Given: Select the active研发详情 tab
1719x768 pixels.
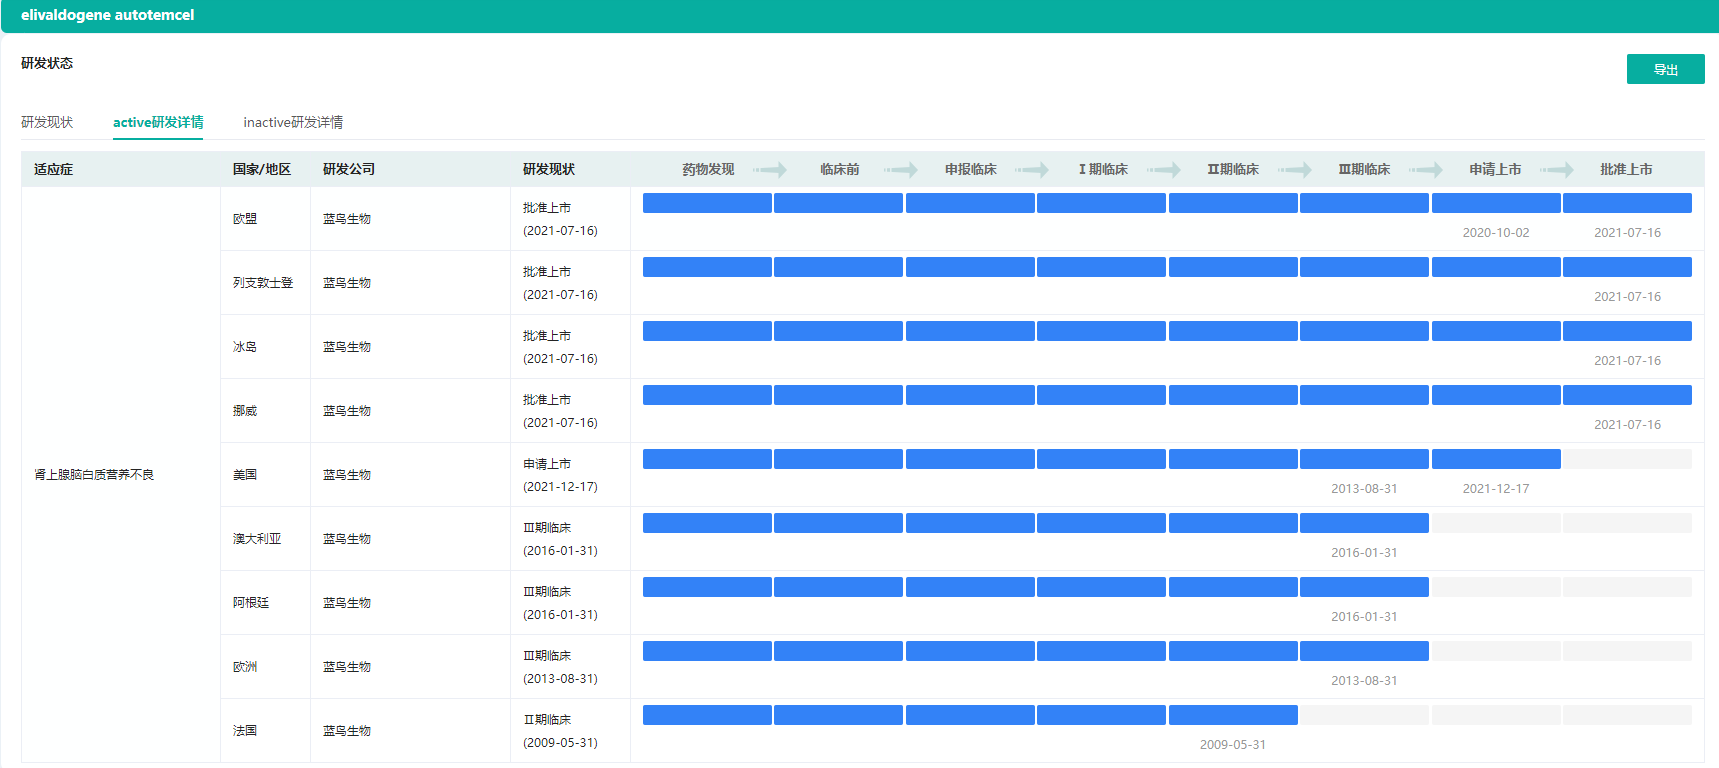Looking at the screenshot, I should coord(158,122).
